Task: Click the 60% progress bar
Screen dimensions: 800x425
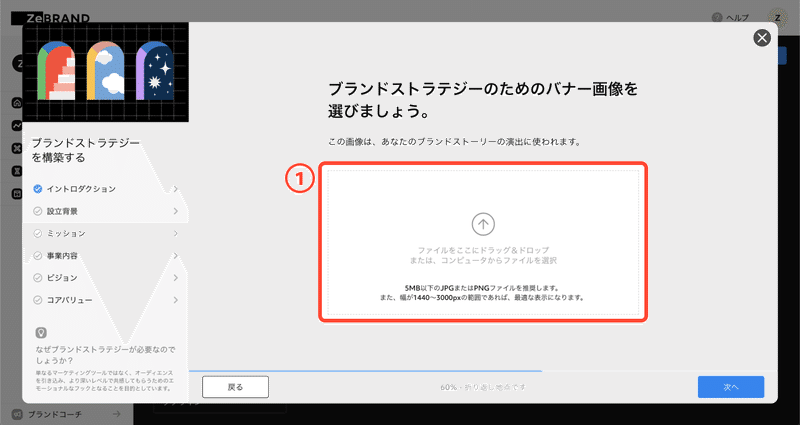Action: 365,371
